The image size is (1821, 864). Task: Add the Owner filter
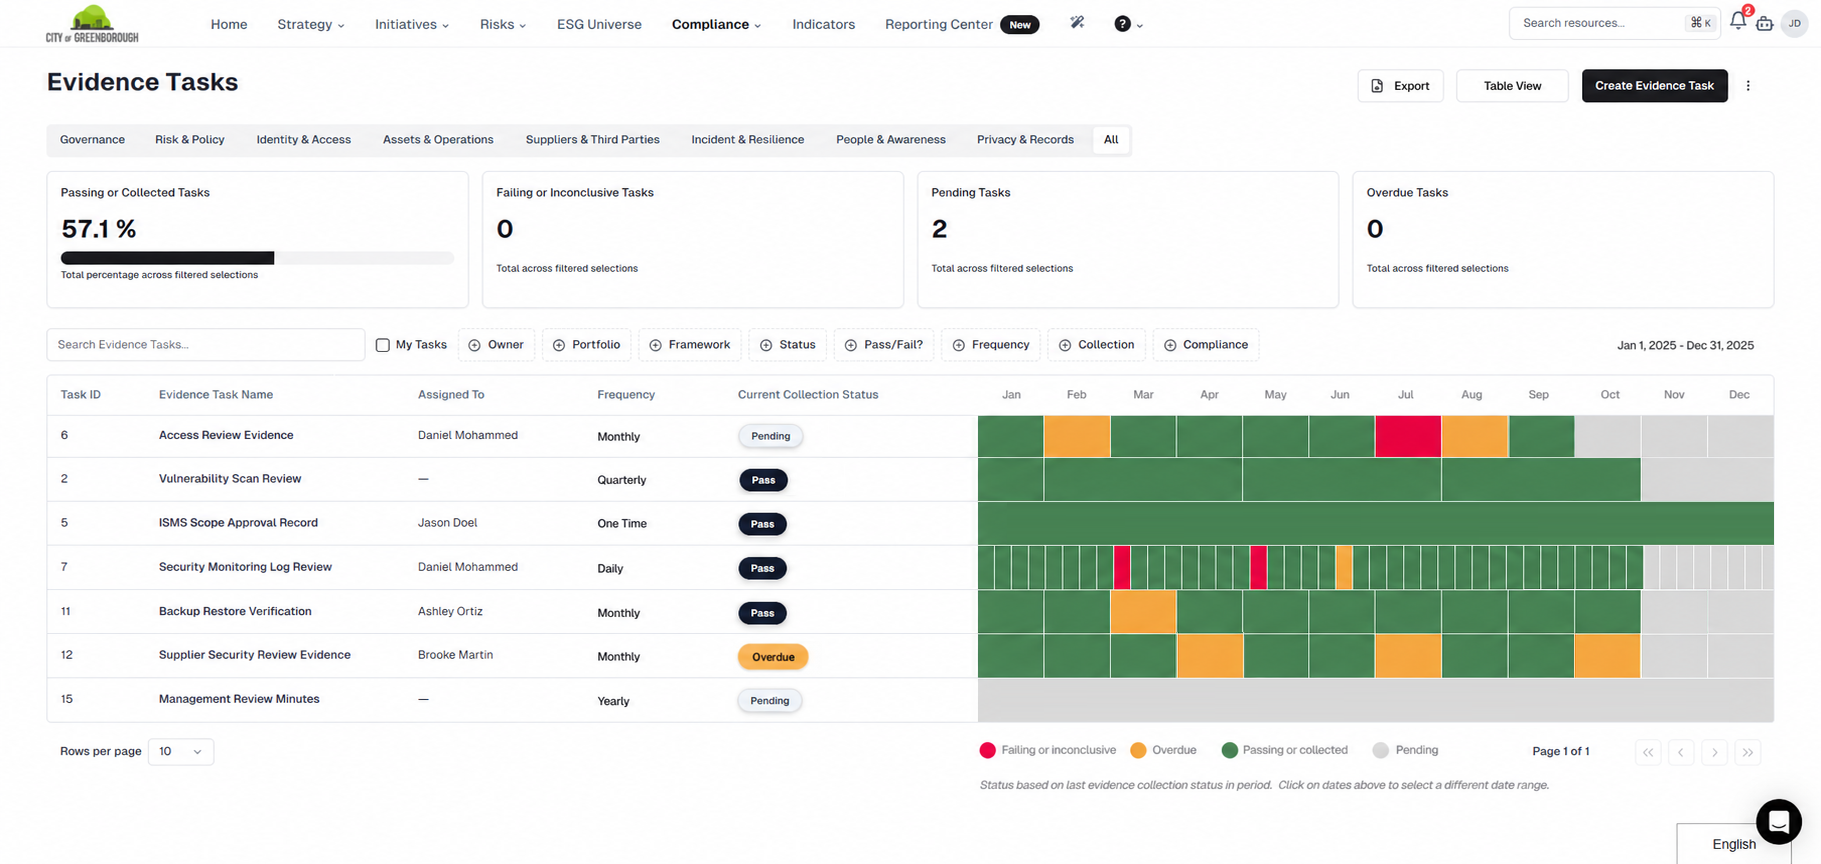coord(496,345)
